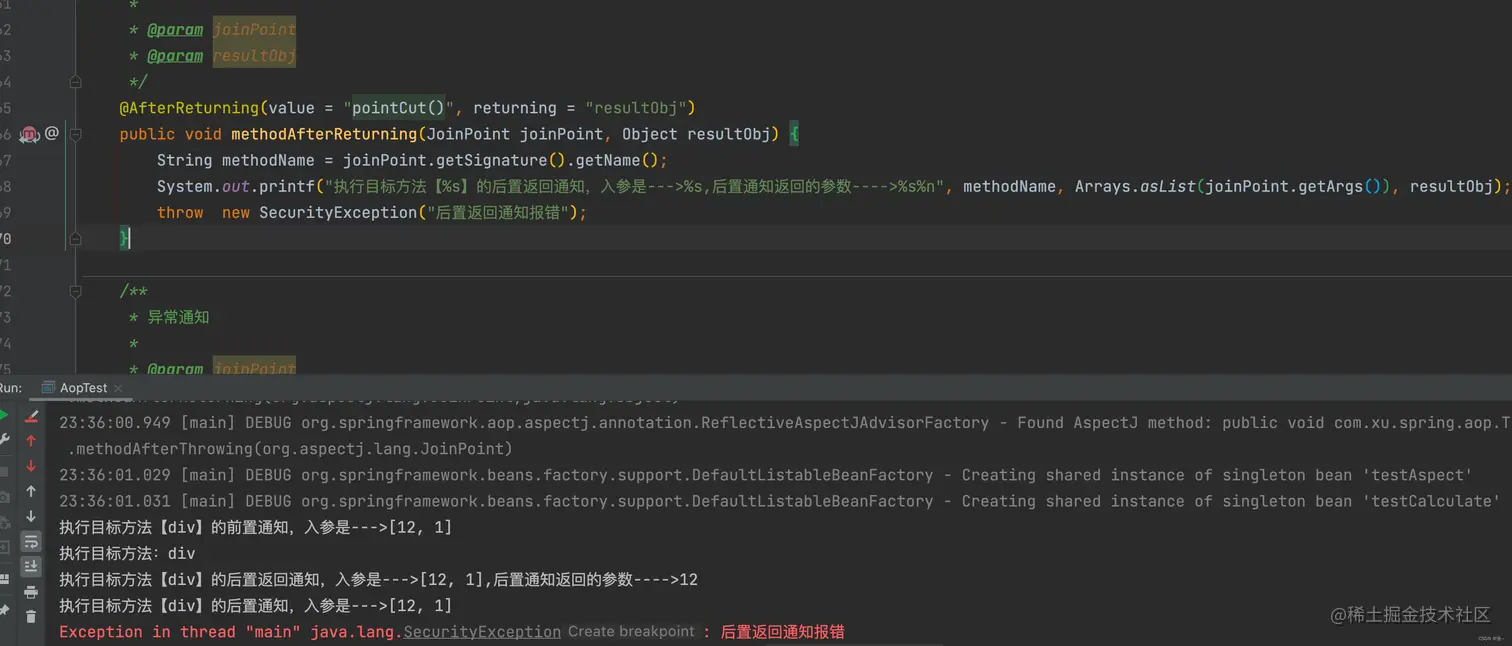This screenshot has height=646, width=1512.
Task: Click the "resultObj" returning value string
Action: click(635, 108)
